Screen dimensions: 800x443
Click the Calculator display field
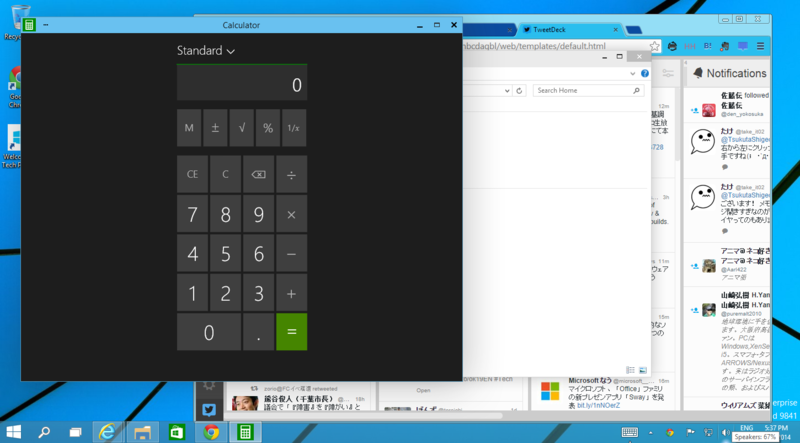pos(242,83)
